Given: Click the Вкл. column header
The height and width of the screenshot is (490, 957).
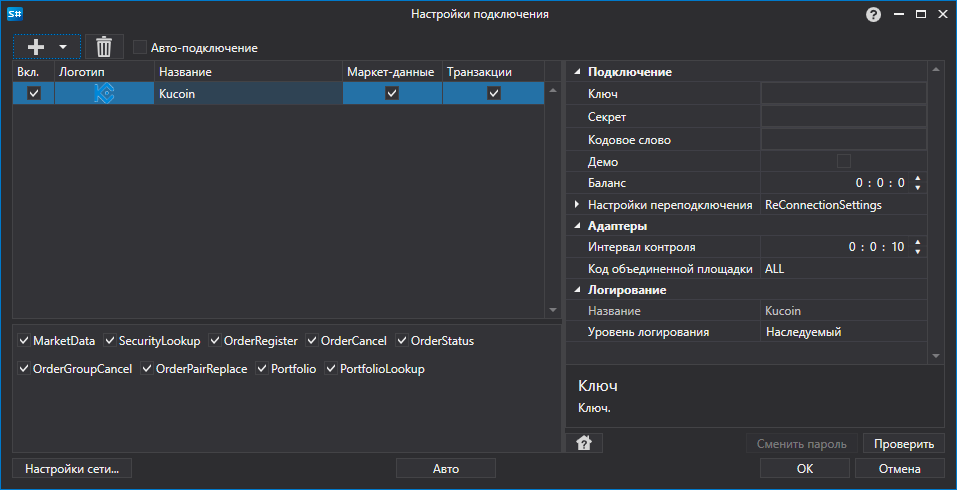Looking at the screenshot, I should tap(34, 71).
